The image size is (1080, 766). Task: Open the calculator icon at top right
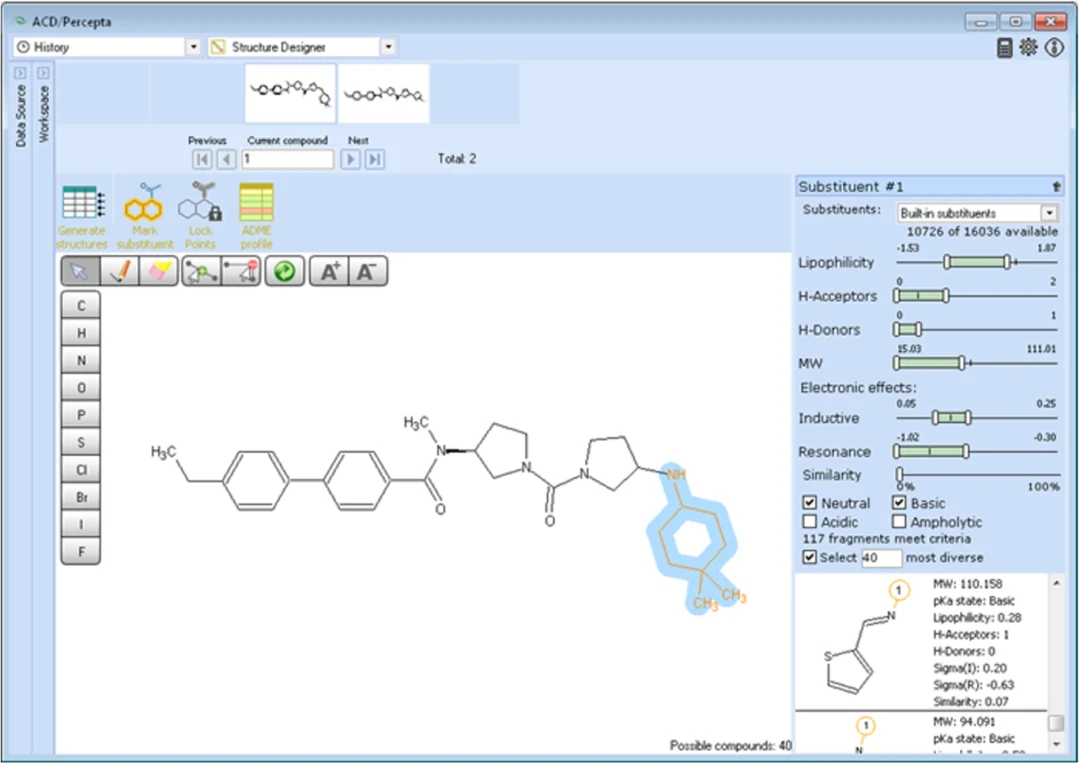(1004, 48)
